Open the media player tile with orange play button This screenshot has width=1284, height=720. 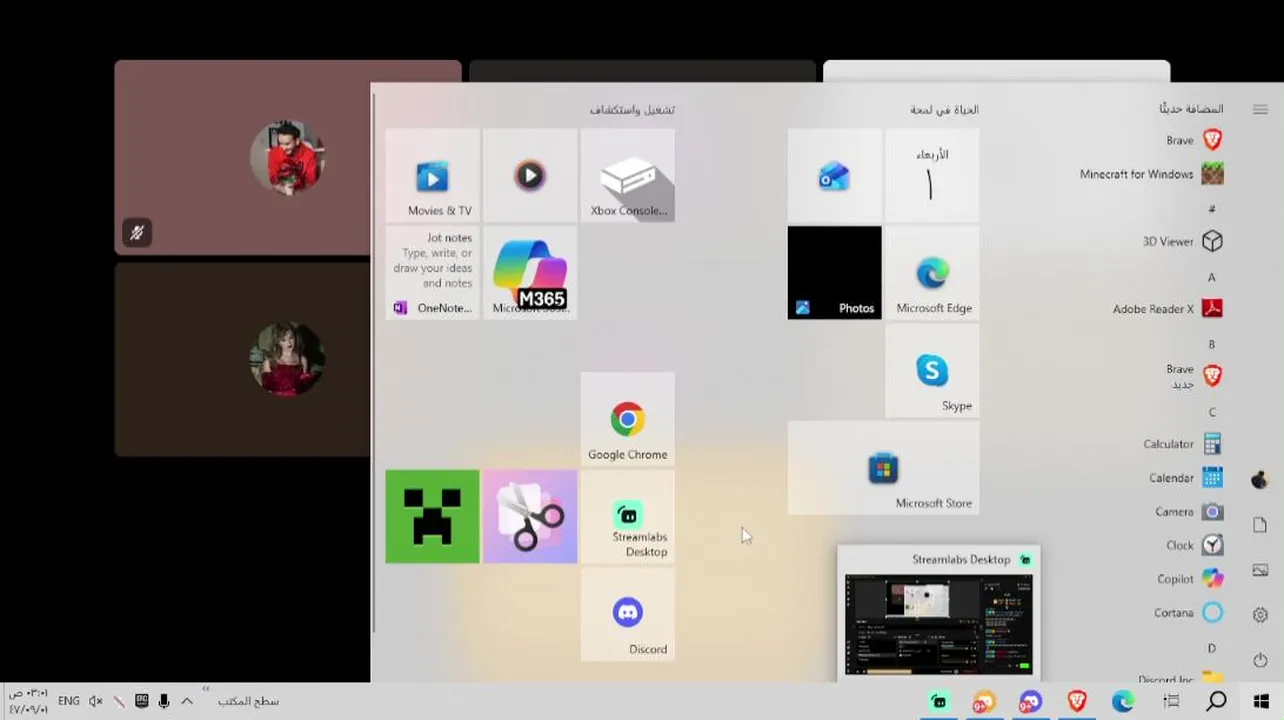(x=530, y=175)
